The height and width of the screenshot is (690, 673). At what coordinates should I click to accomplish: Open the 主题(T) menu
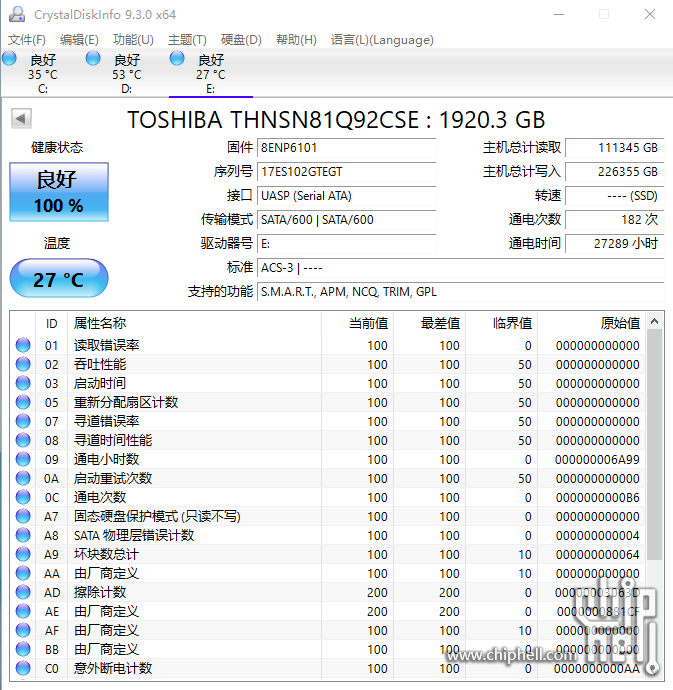(x=188, y=40)
